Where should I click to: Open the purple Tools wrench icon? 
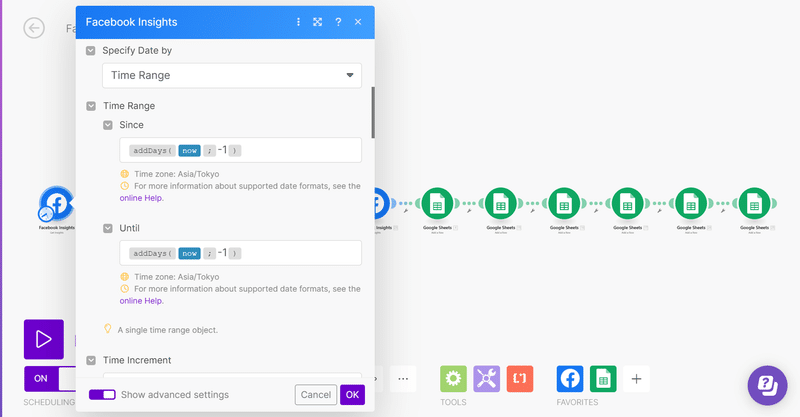click(486, 379)
